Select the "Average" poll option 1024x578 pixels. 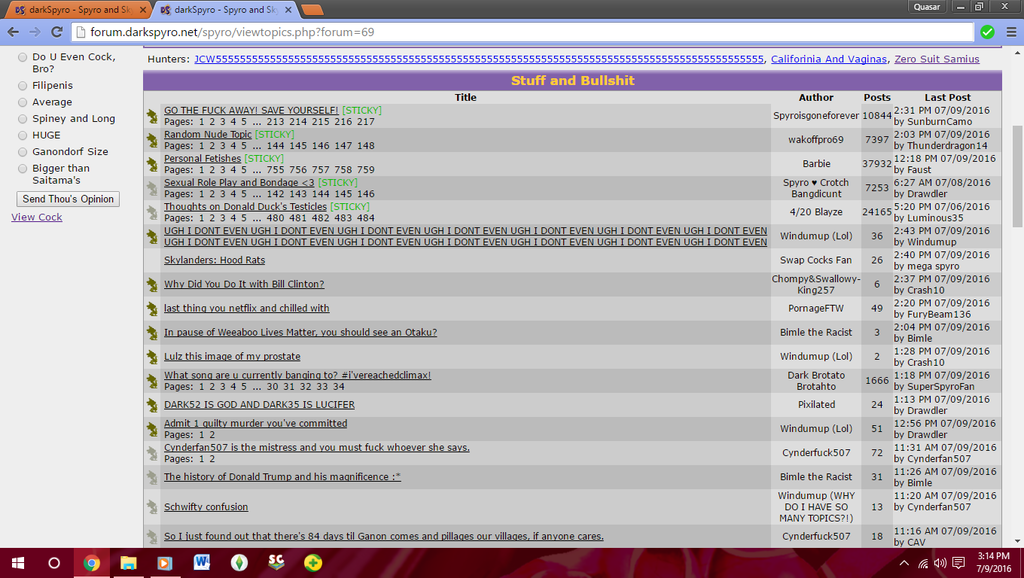point(23,102)
